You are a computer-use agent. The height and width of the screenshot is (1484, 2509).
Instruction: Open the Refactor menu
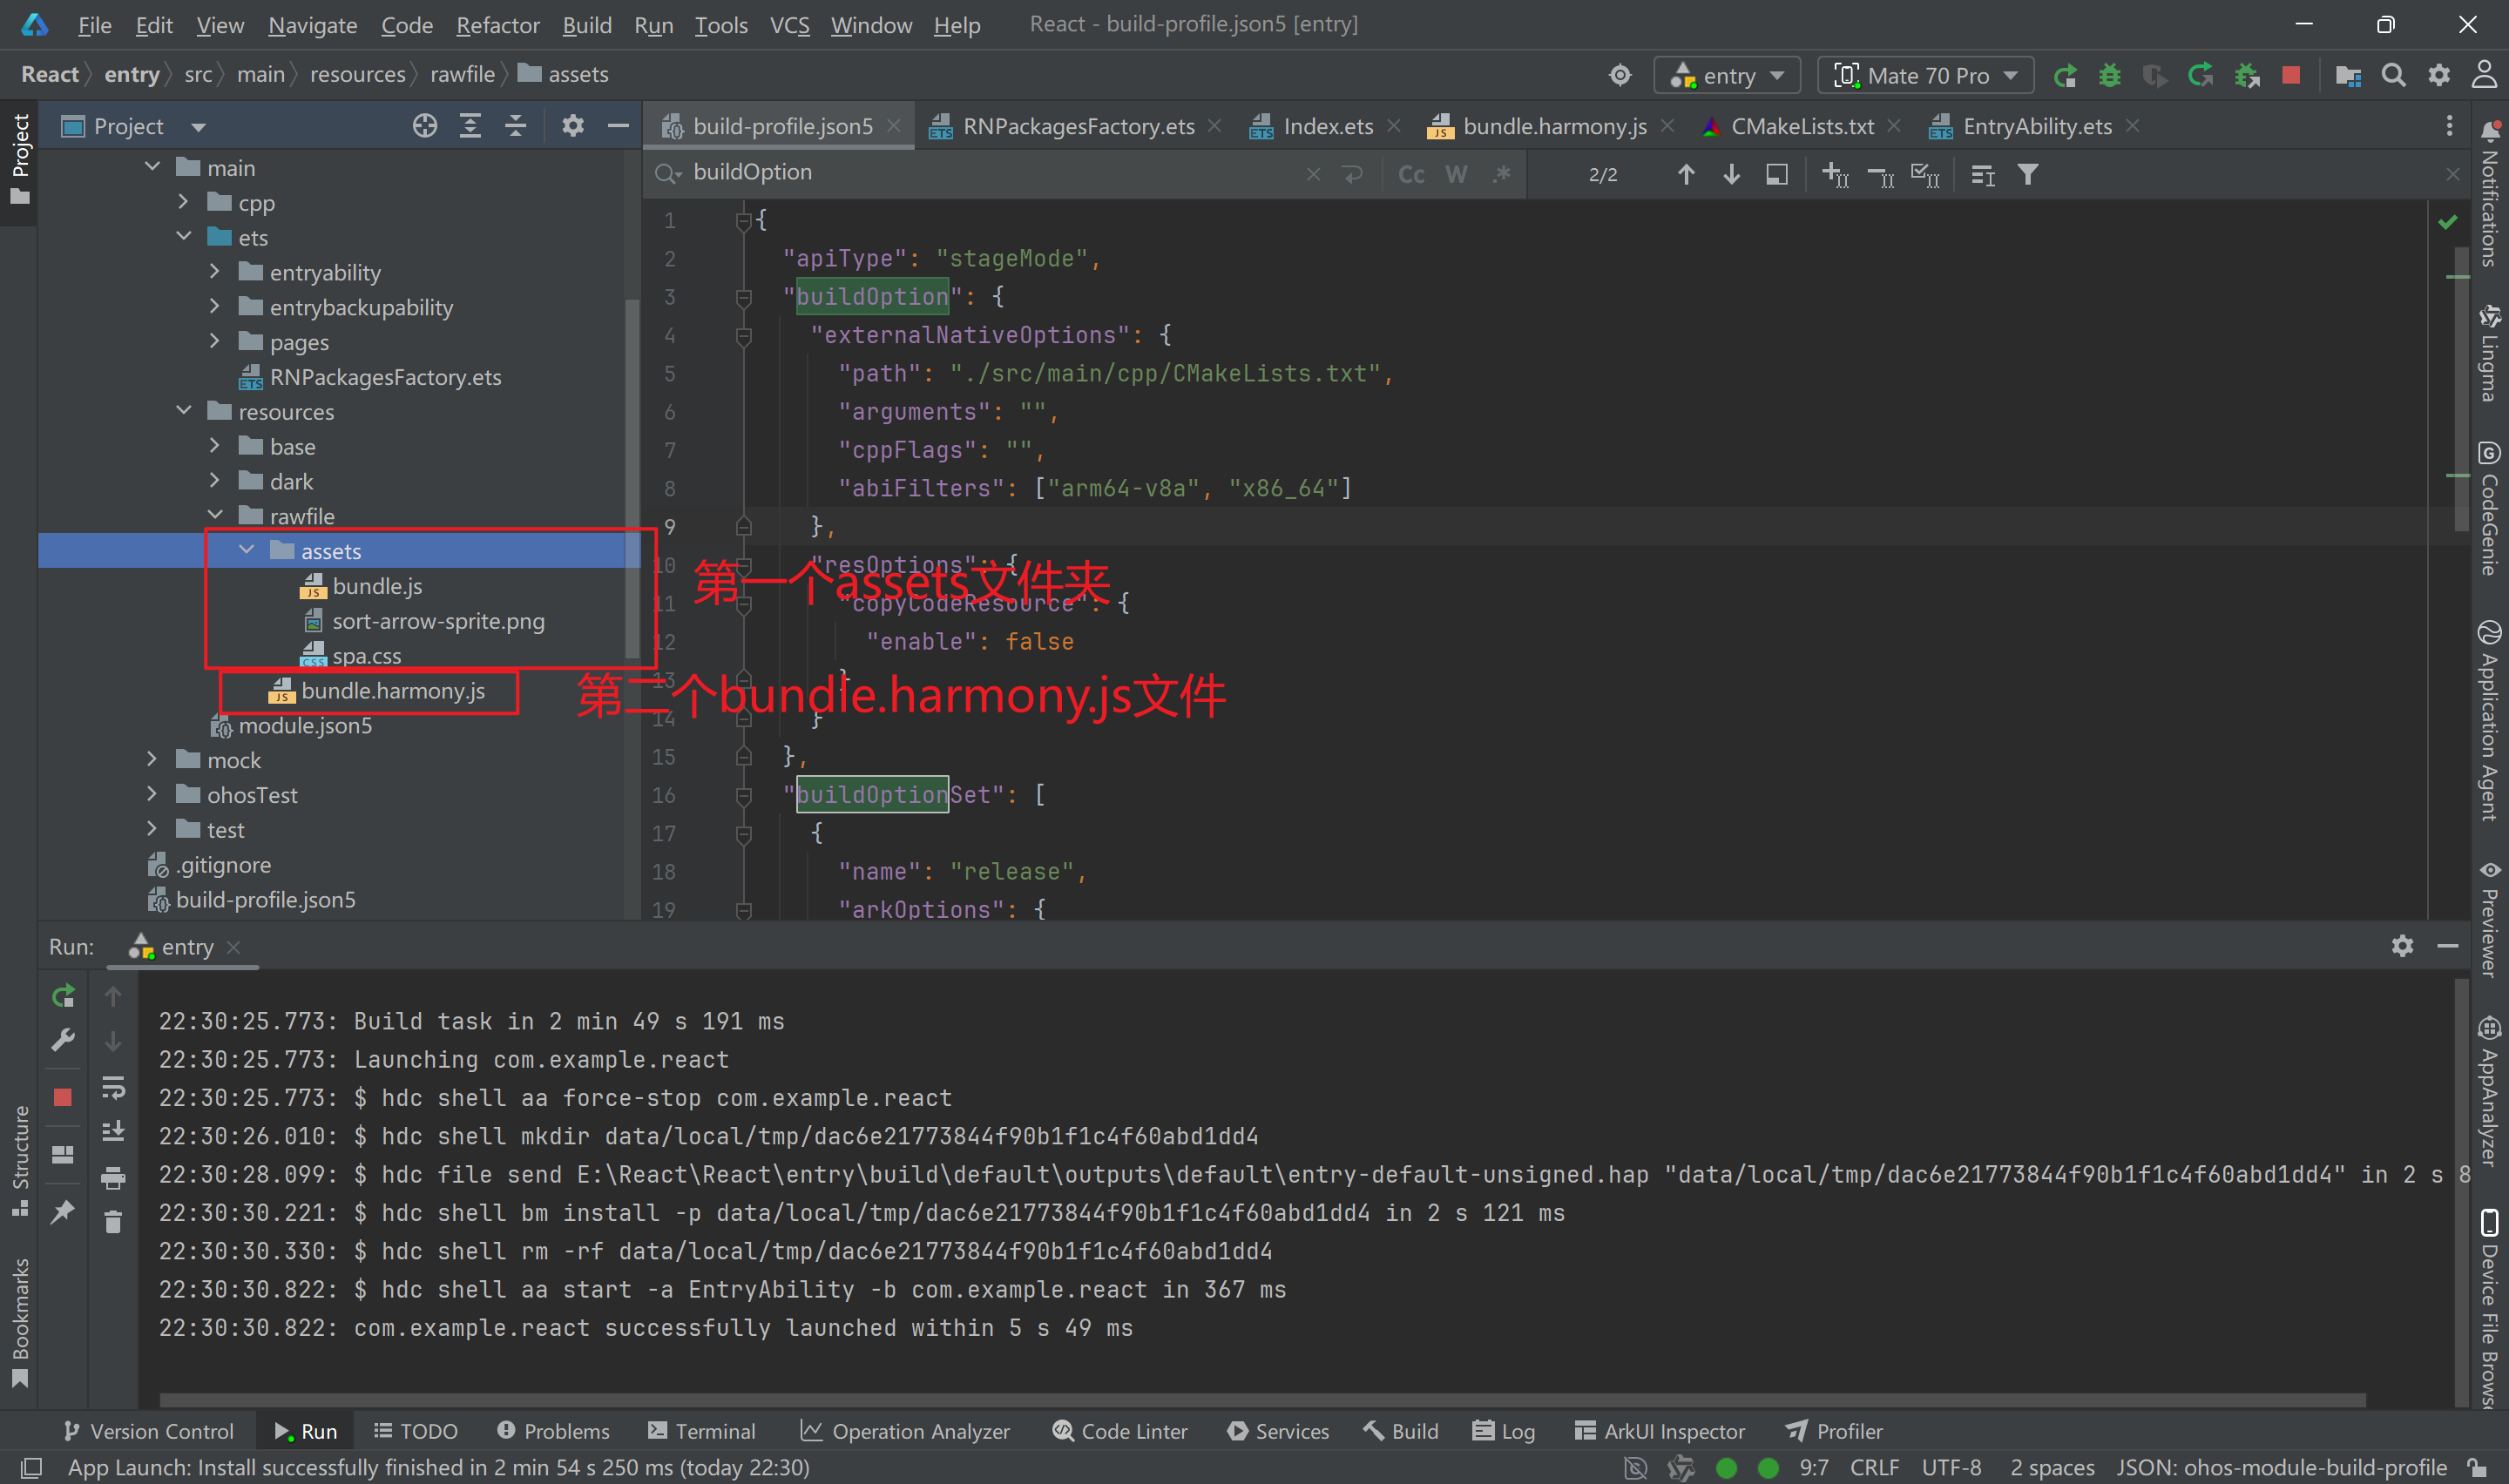pos(497,25)
